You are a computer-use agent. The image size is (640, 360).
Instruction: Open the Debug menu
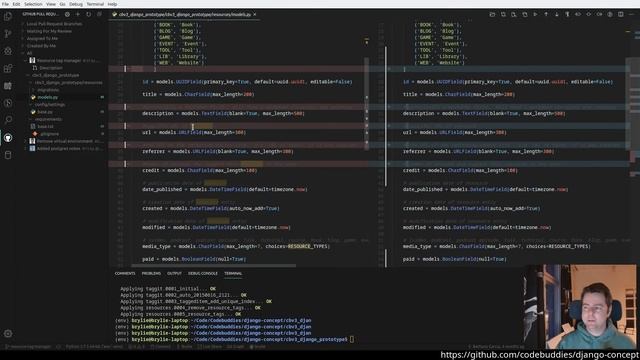76,4
